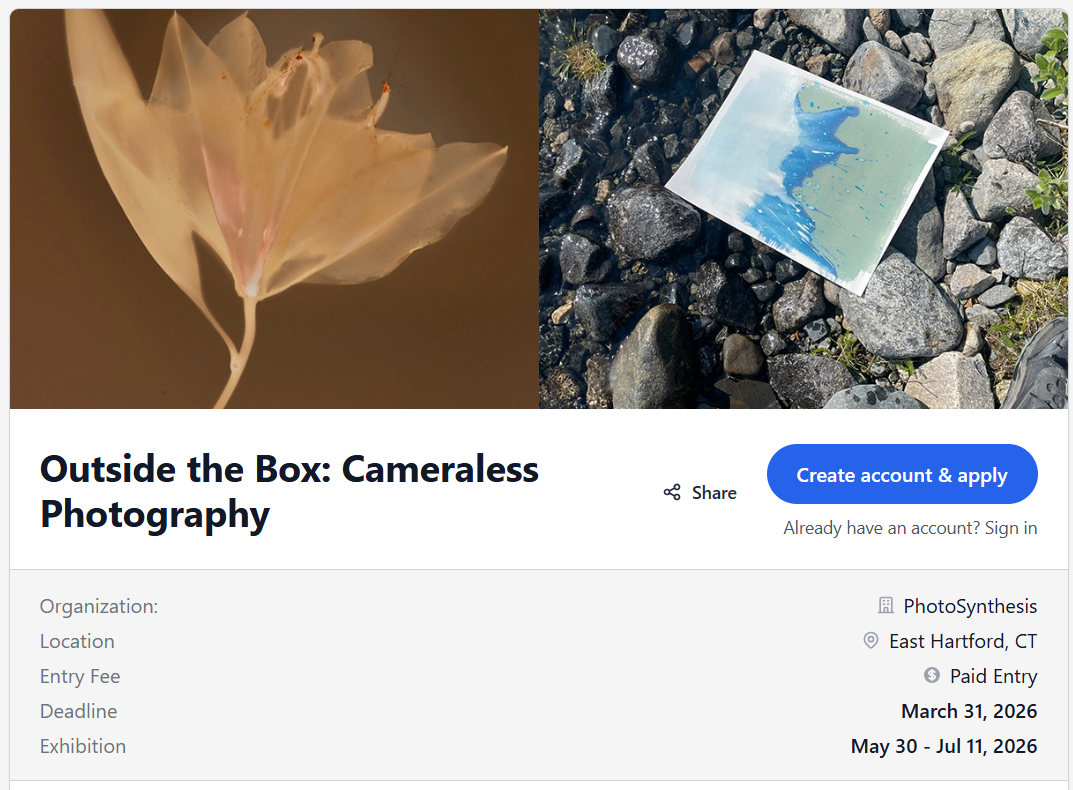This screenshot has height=790, width=1073.
Task: Click the building icon beside PhotoSynthesis
Action: tap(885, 606)
